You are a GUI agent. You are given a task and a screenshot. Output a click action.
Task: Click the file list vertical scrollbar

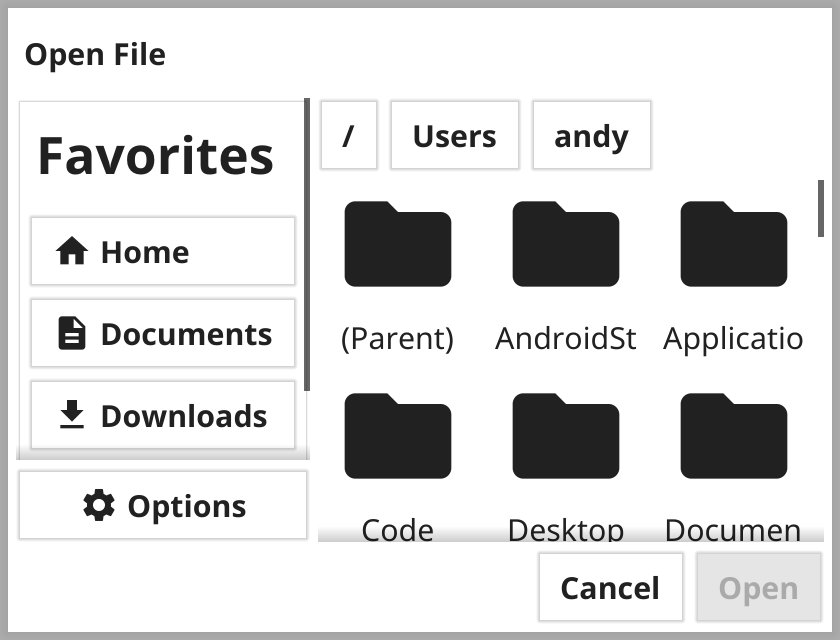(820, 208)
